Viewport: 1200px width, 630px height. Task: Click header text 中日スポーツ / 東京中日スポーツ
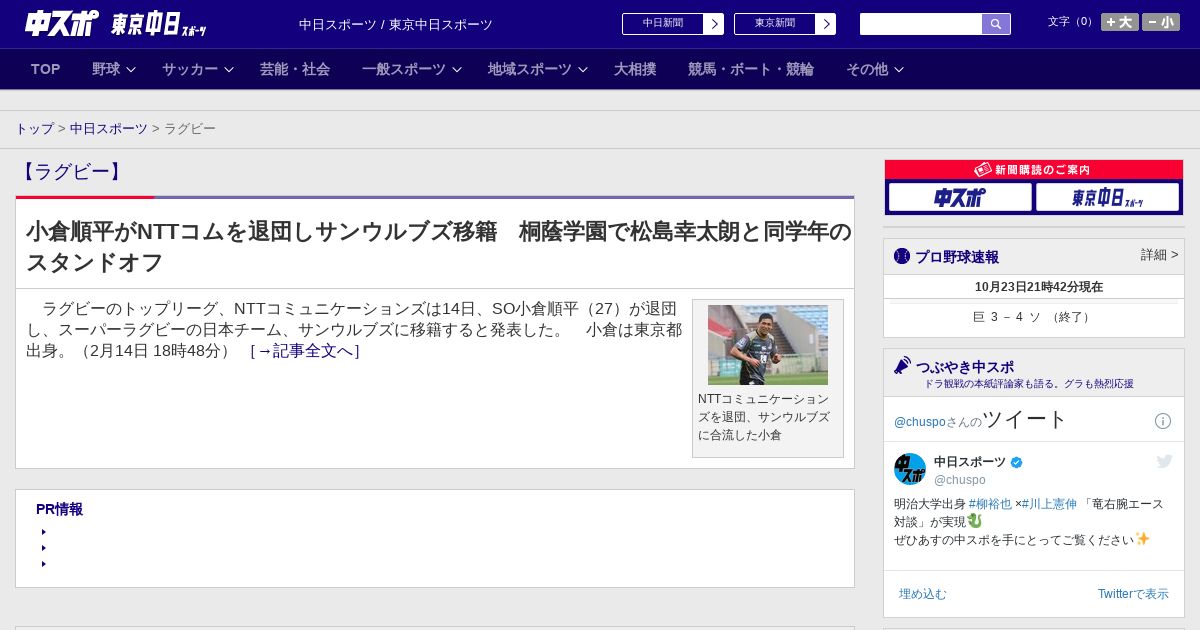pyautogui.click(x=396, y=25)
